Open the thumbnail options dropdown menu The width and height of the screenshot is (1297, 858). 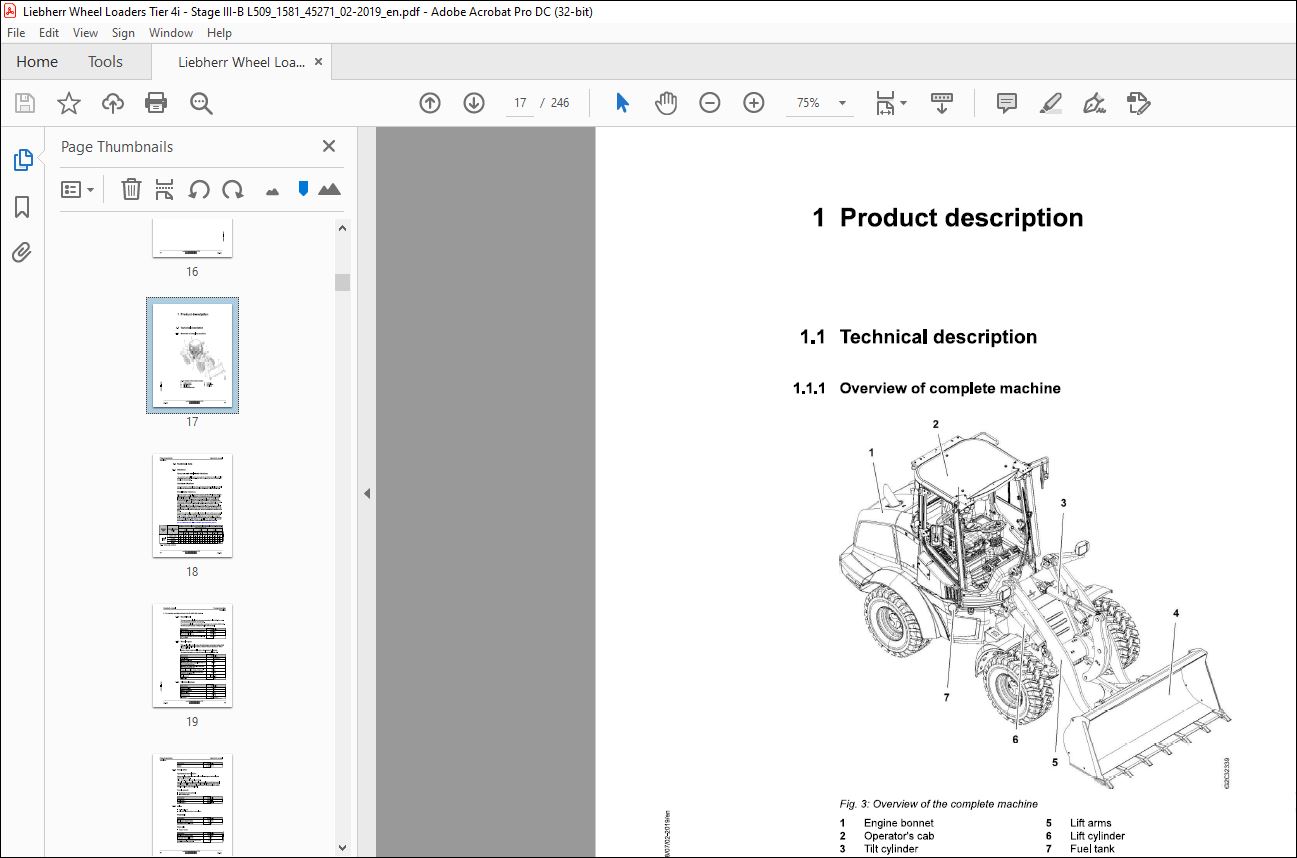pyautogui.click(x=78, y=189)
